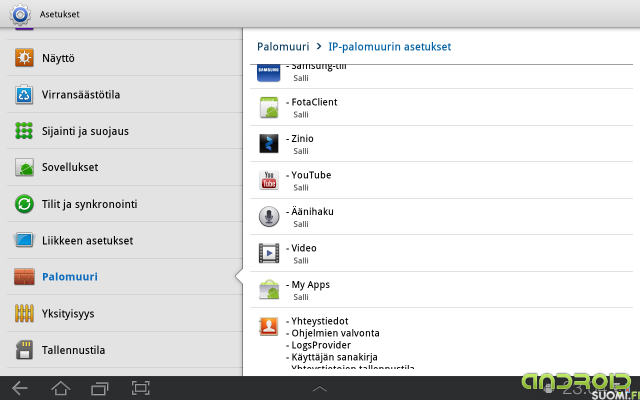Open the Tilit ja synkronointi sync icon
640x400 pixels.
click(24, 204)
